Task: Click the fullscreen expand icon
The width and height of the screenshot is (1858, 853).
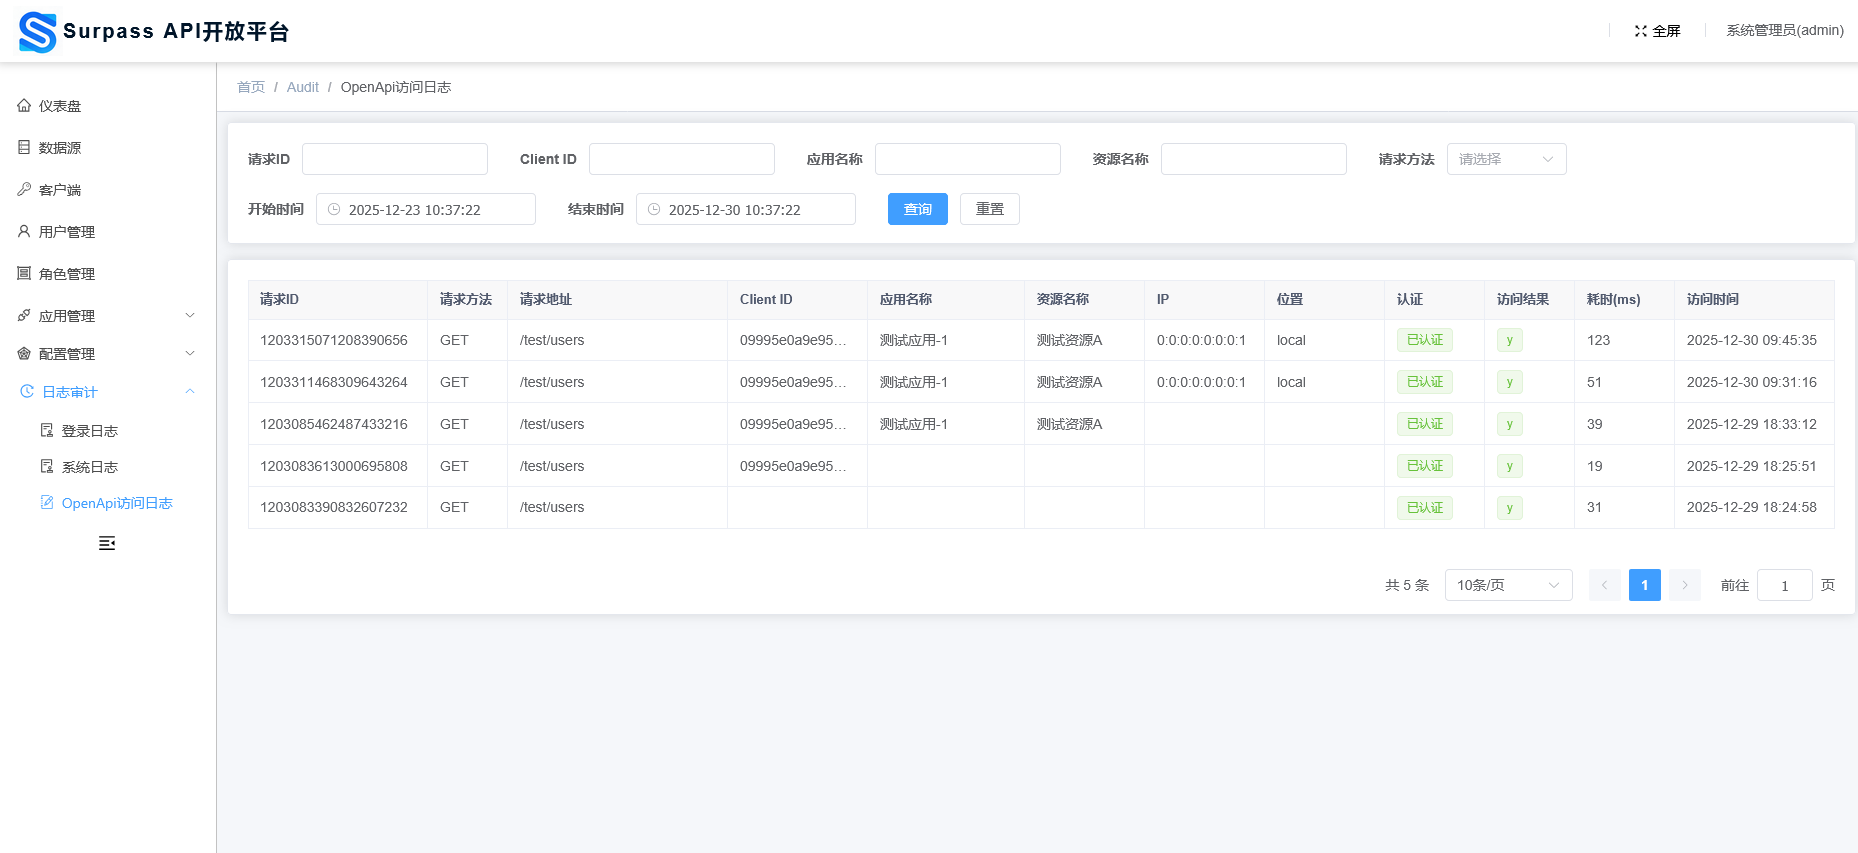Action: 1640,31
